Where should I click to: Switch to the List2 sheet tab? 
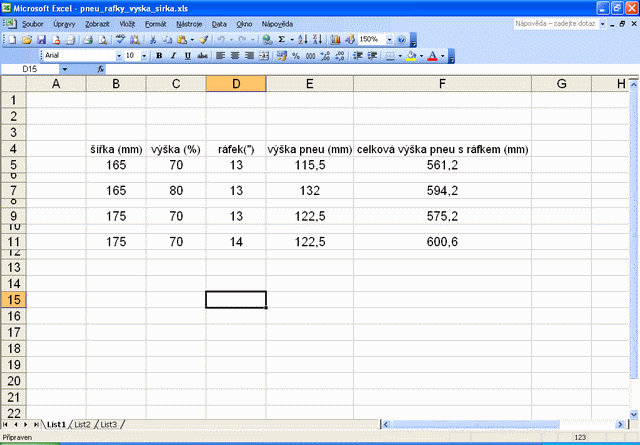pos(83,425)
